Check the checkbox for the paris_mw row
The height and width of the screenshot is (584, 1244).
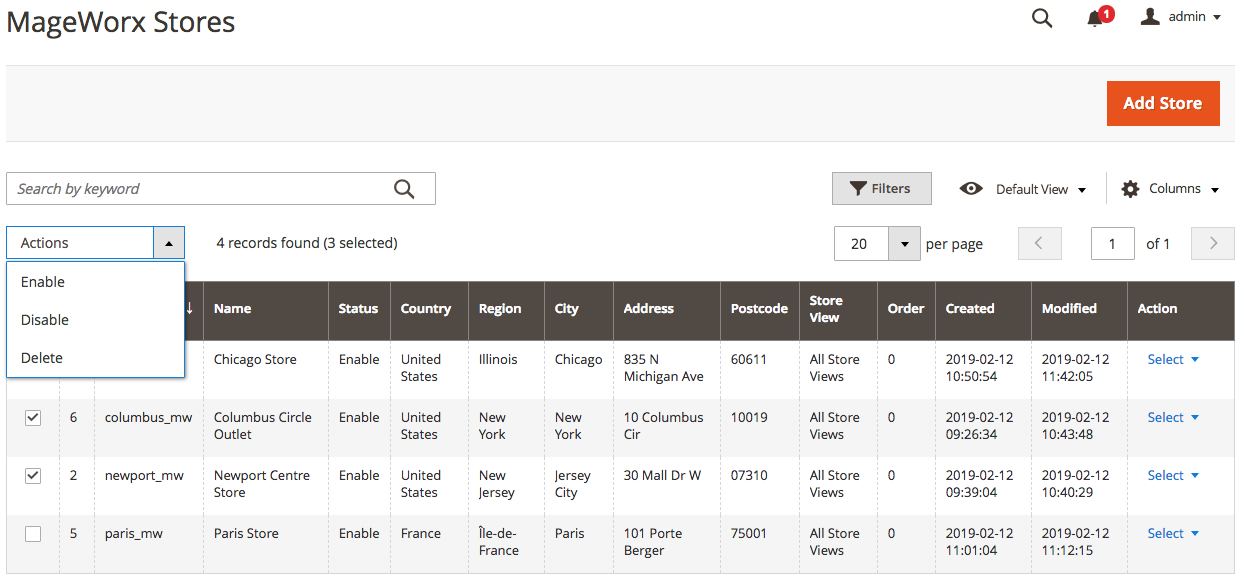point(33,534)
